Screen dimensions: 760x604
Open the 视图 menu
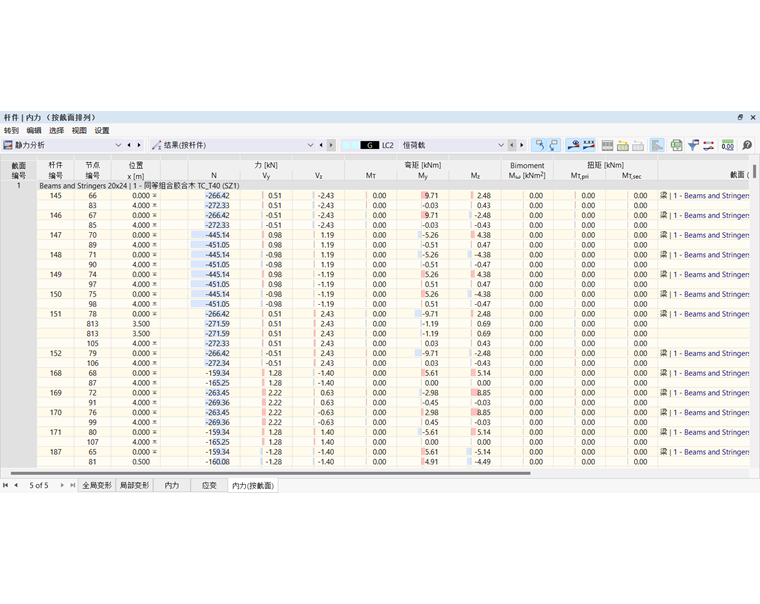(x=79, y=130)
